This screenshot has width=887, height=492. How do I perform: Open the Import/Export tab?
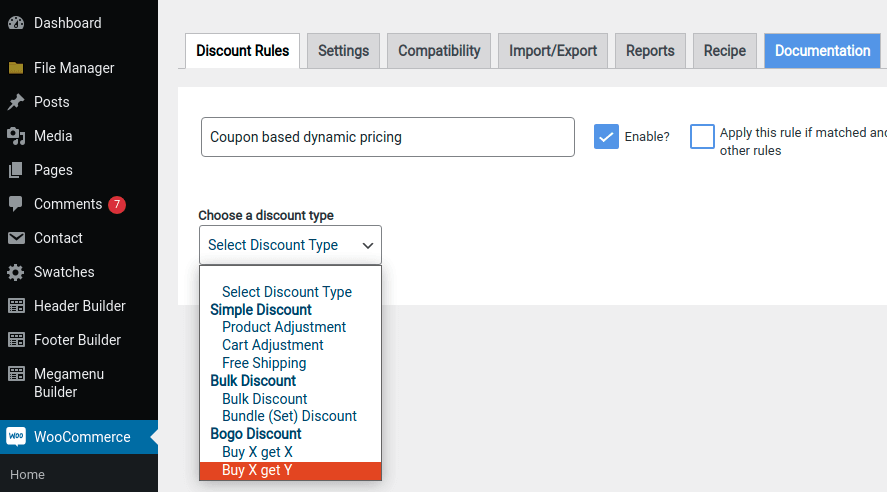tap(552, 51)
